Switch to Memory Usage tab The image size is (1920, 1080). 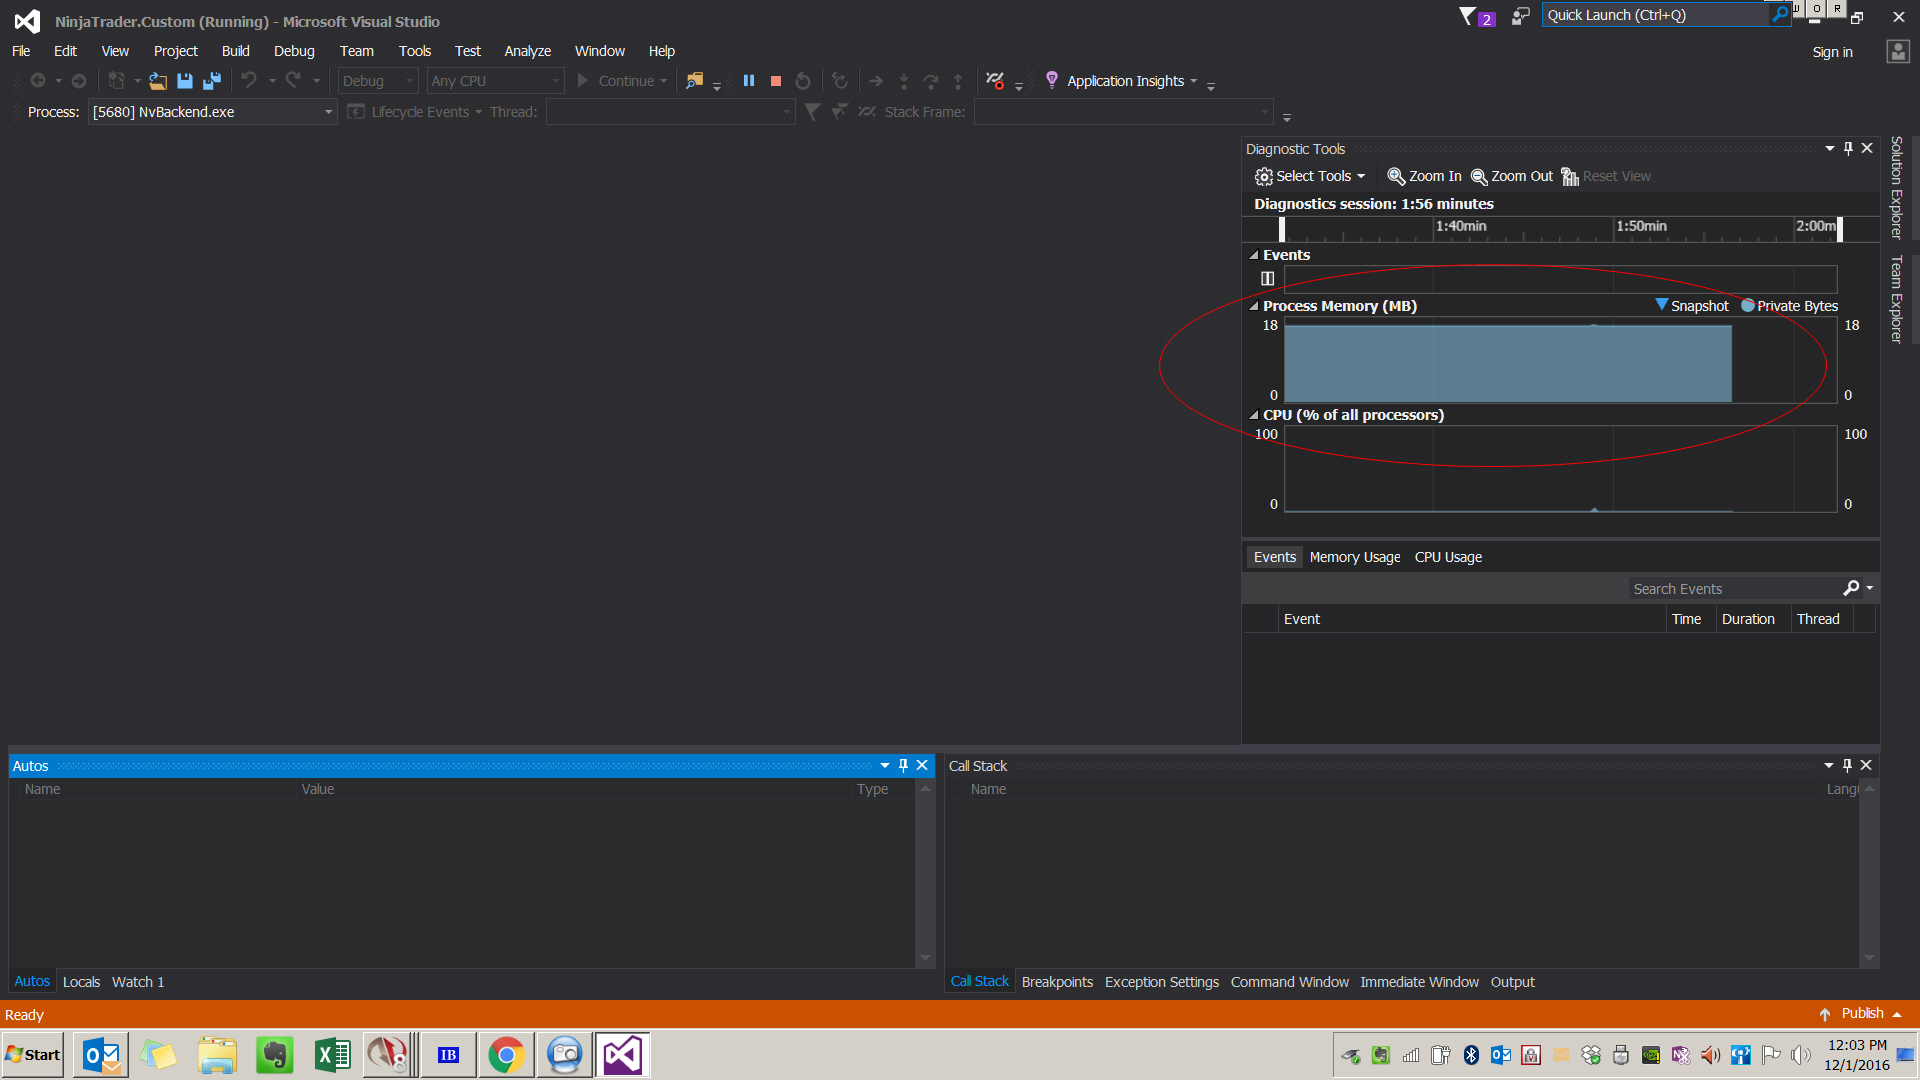1354,557
